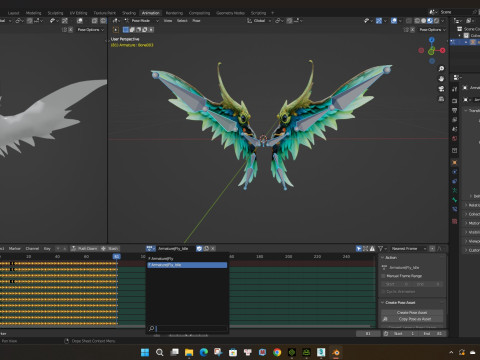Select the Armature|Fly_Idle action in list
Image resolution: width=480 pixels, height=360 pixels.
187,265
